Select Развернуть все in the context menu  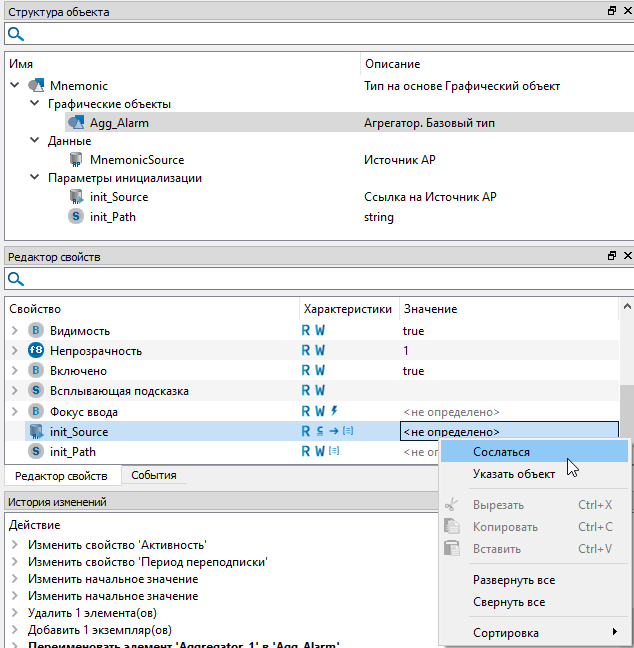coord(513,580)
